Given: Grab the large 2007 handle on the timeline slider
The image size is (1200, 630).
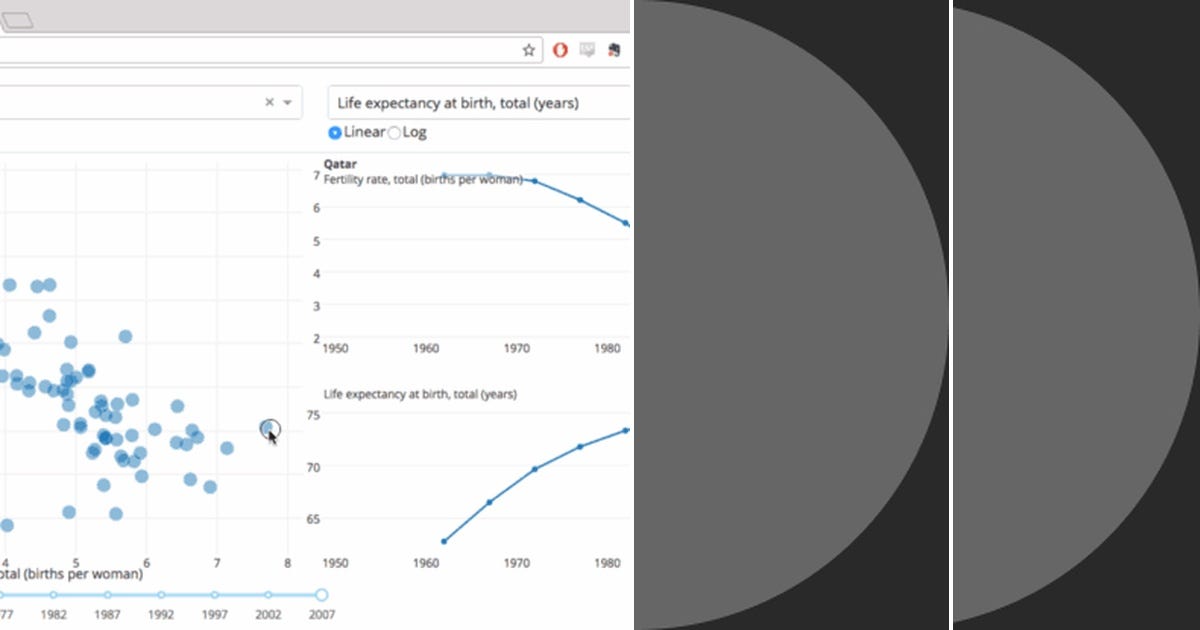Looking at the screenshot, I should (x=321, y=594).
